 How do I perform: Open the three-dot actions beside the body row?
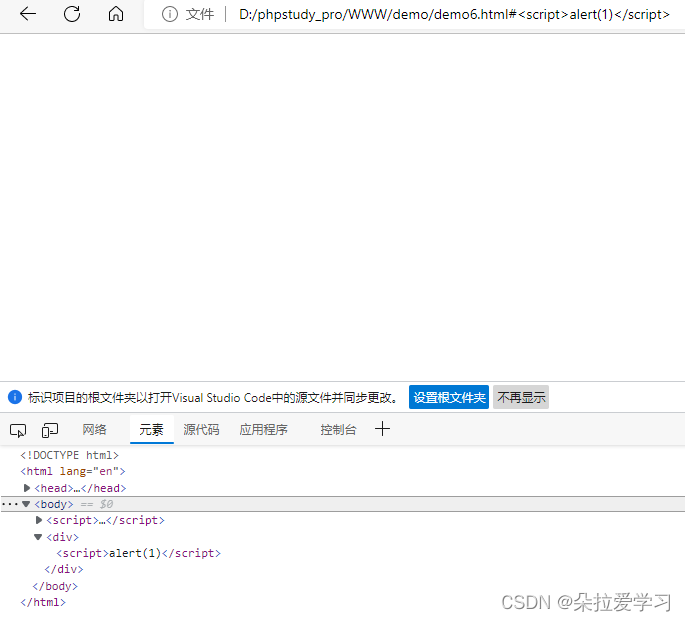[x=10, y=504]
